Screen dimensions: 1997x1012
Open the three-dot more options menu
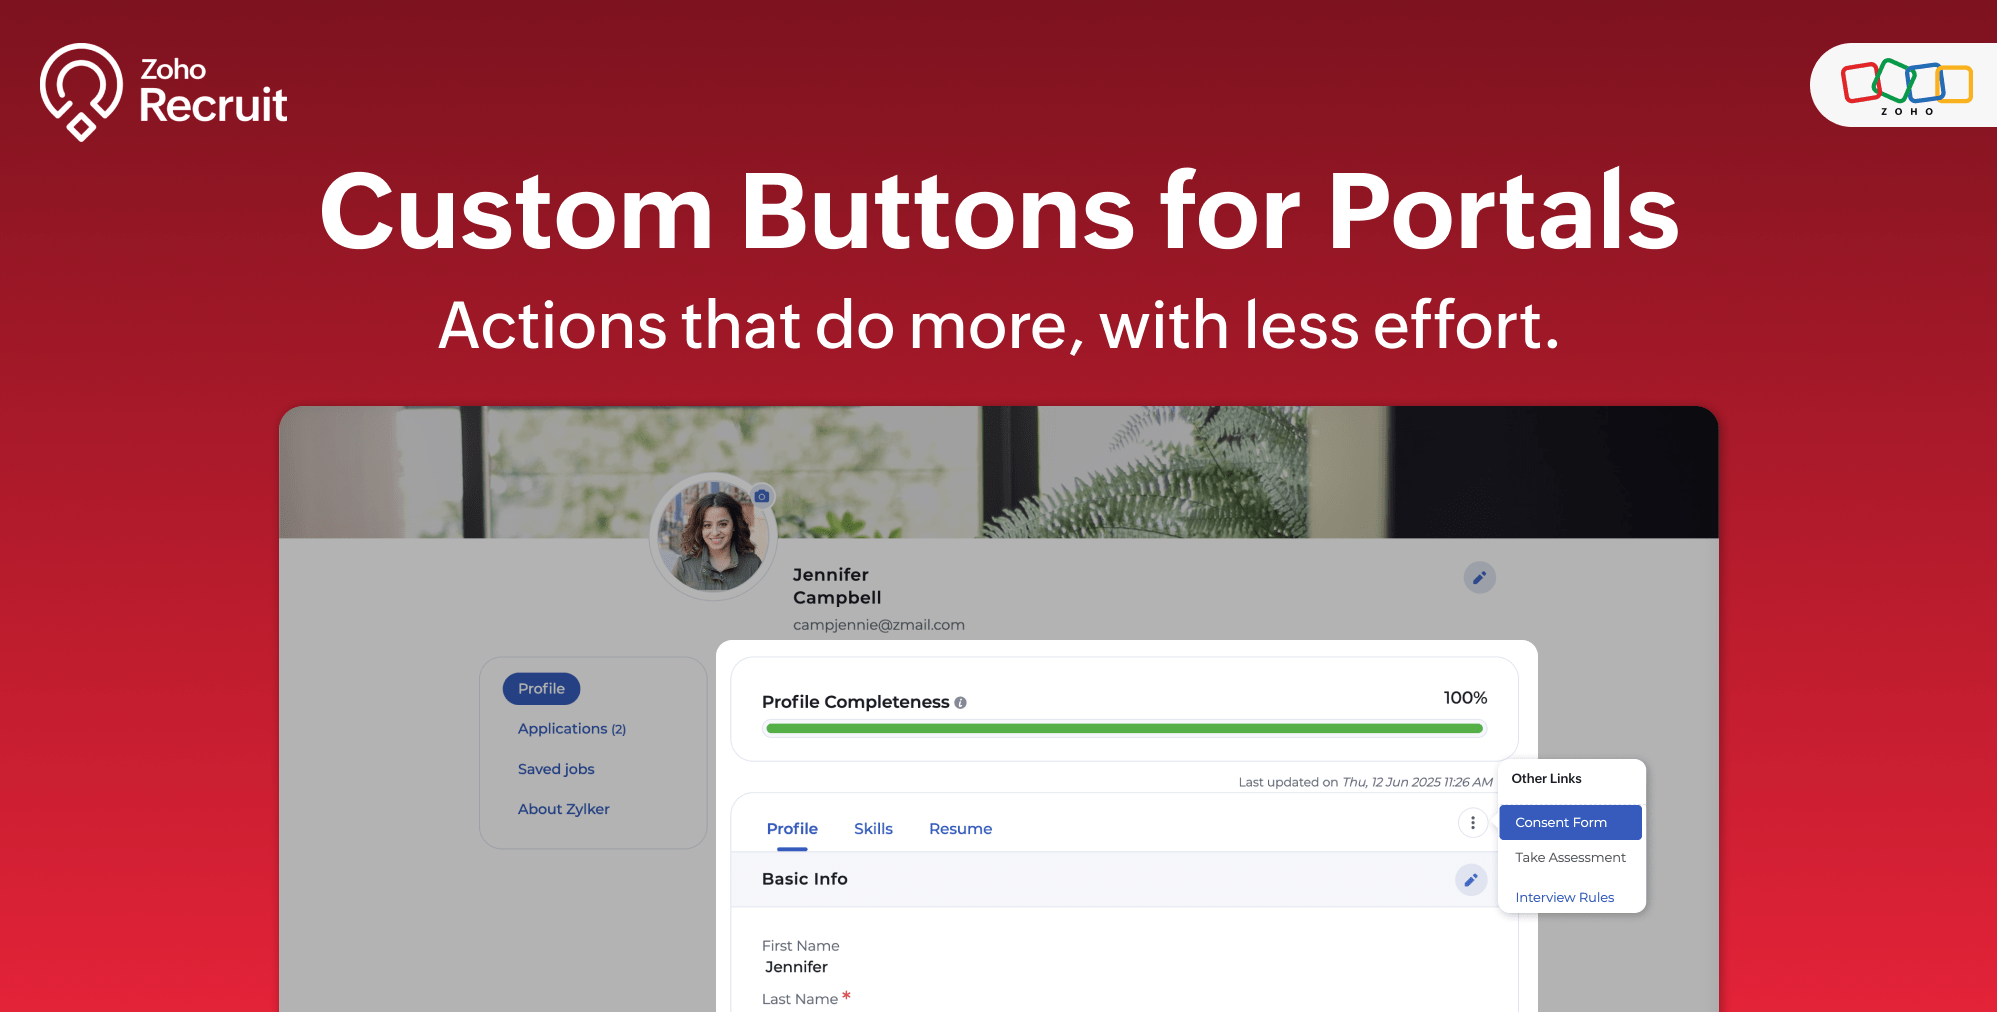tap(1473, 823)
